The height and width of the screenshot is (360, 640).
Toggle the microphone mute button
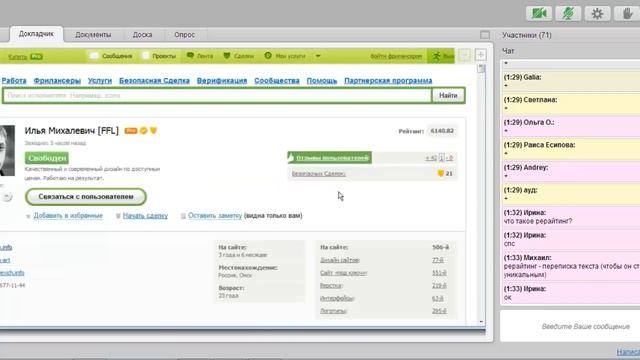point(568,13)
